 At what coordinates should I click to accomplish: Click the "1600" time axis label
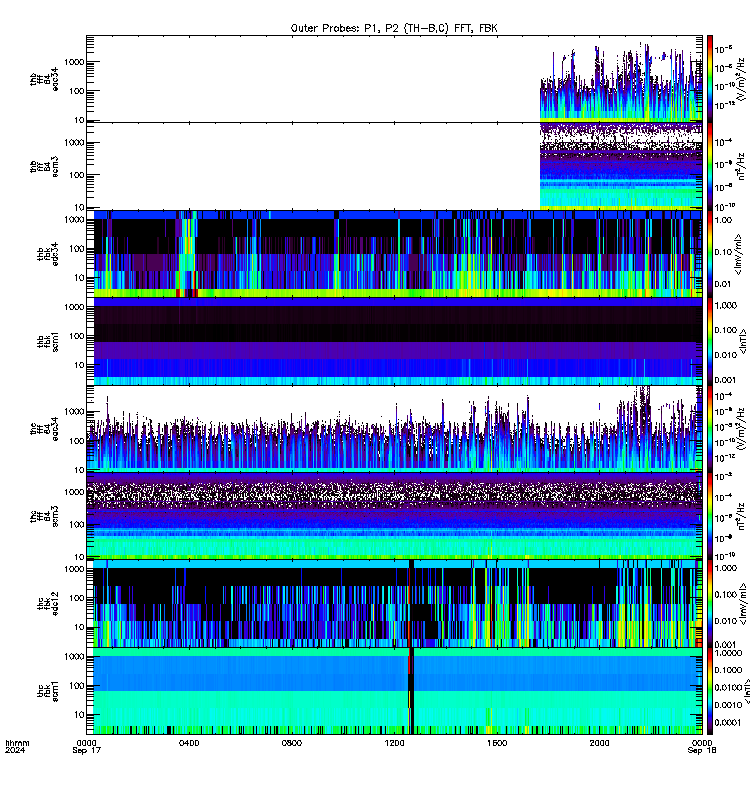497,743
